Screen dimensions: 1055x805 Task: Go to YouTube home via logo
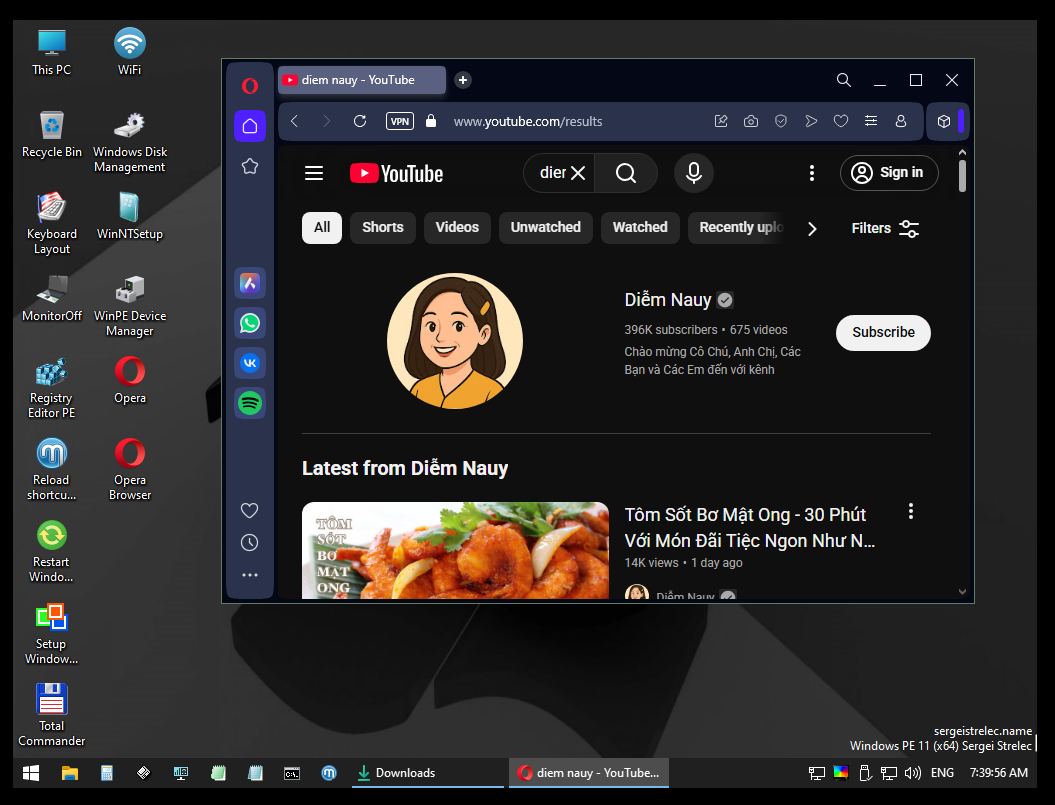point(396,174)
